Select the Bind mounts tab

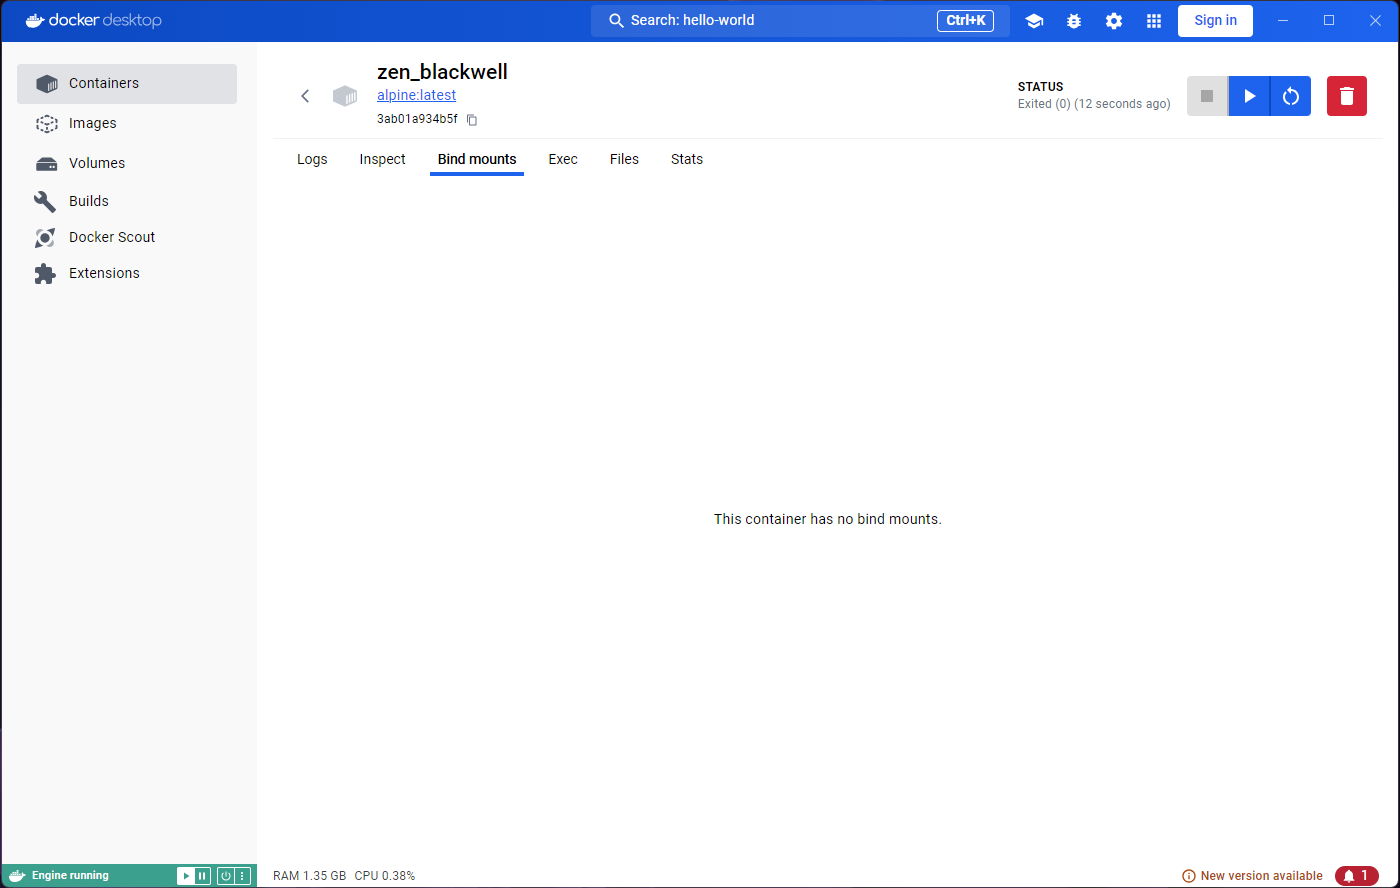coord(477,159)
